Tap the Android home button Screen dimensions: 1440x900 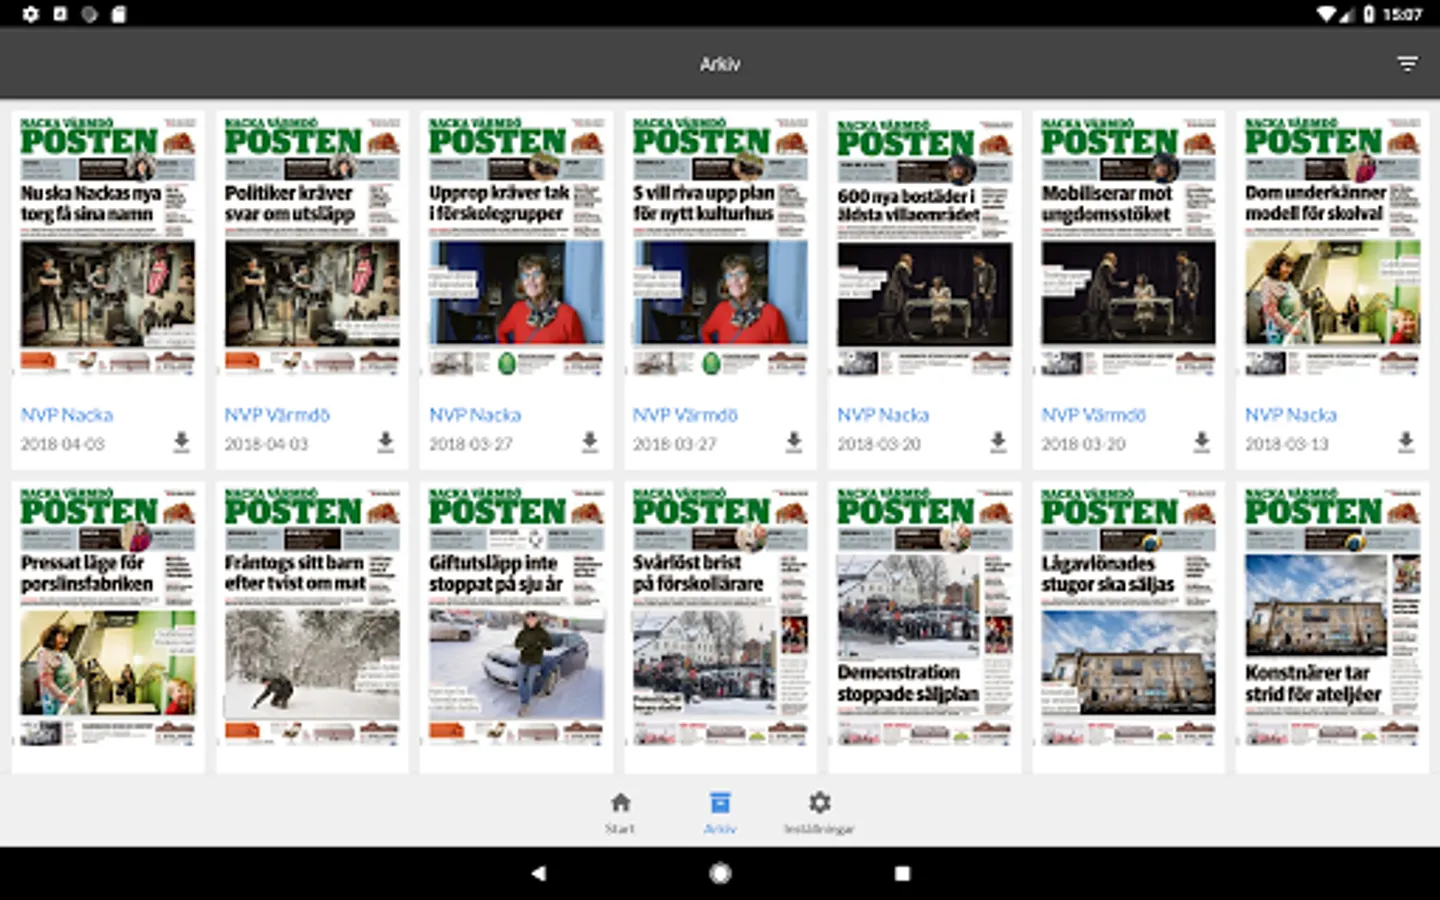(720, 873)
